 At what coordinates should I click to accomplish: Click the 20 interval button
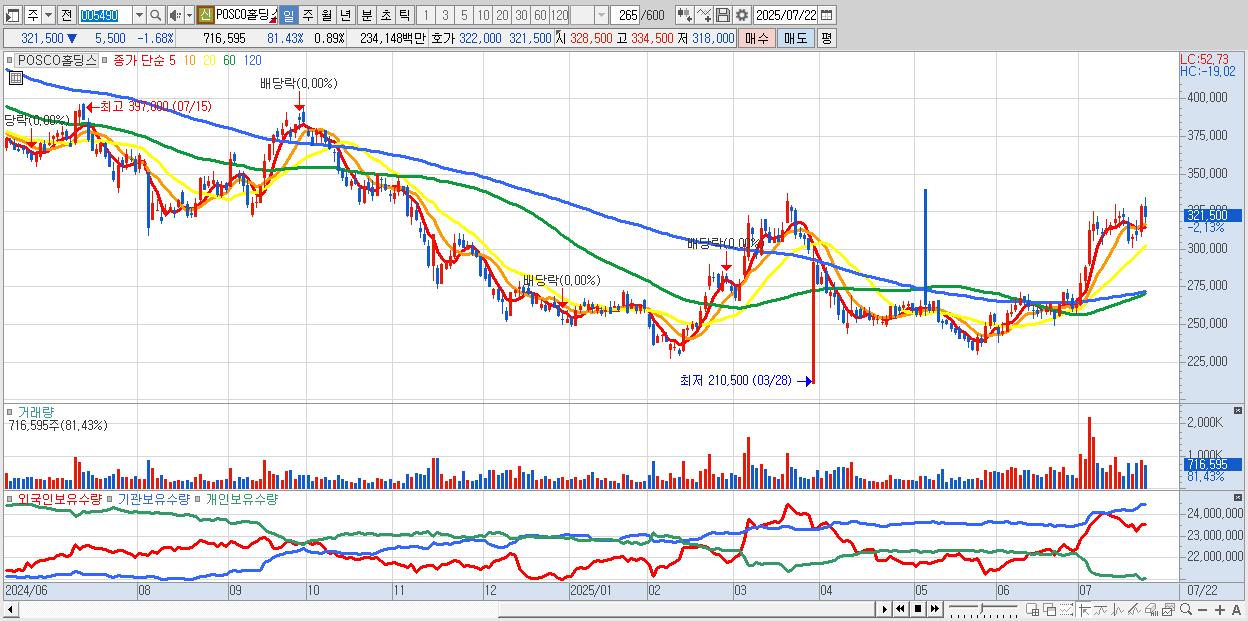[502, 15]
